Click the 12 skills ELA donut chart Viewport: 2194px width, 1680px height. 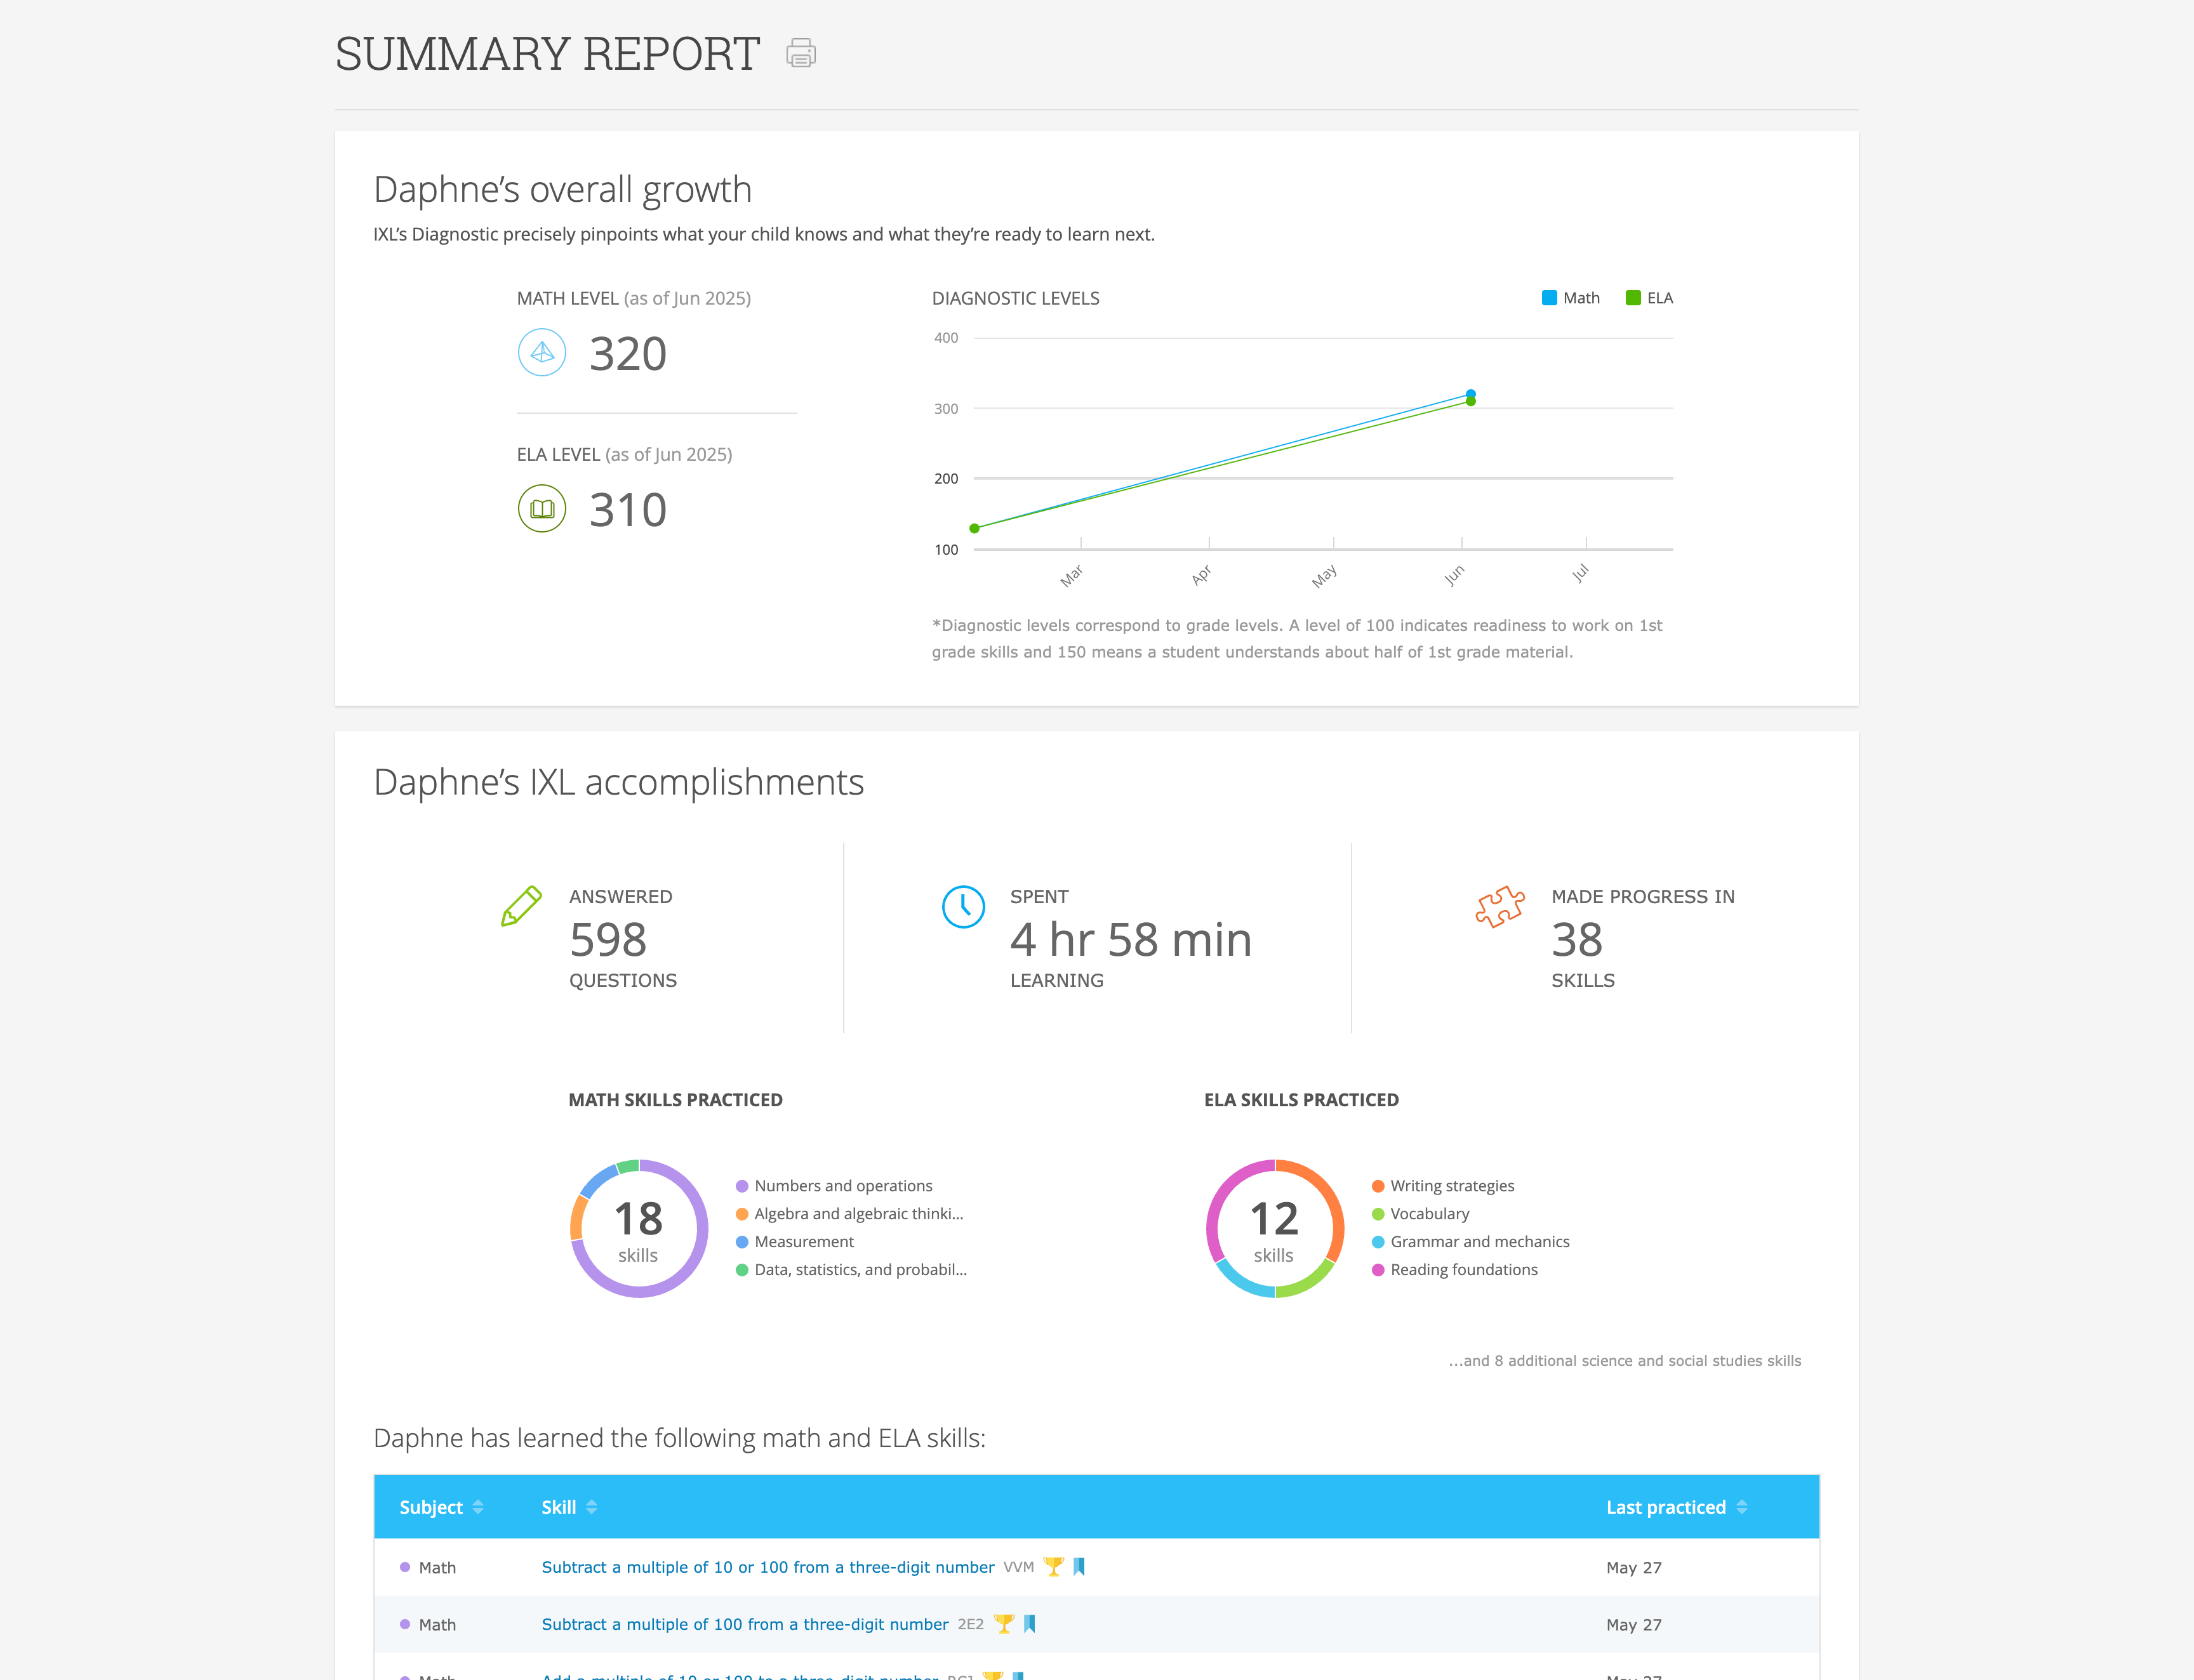1275,1229
